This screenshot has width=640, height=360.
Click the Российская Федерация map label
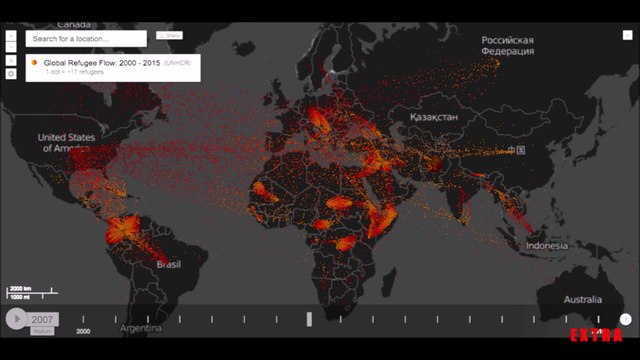[507, 45]
